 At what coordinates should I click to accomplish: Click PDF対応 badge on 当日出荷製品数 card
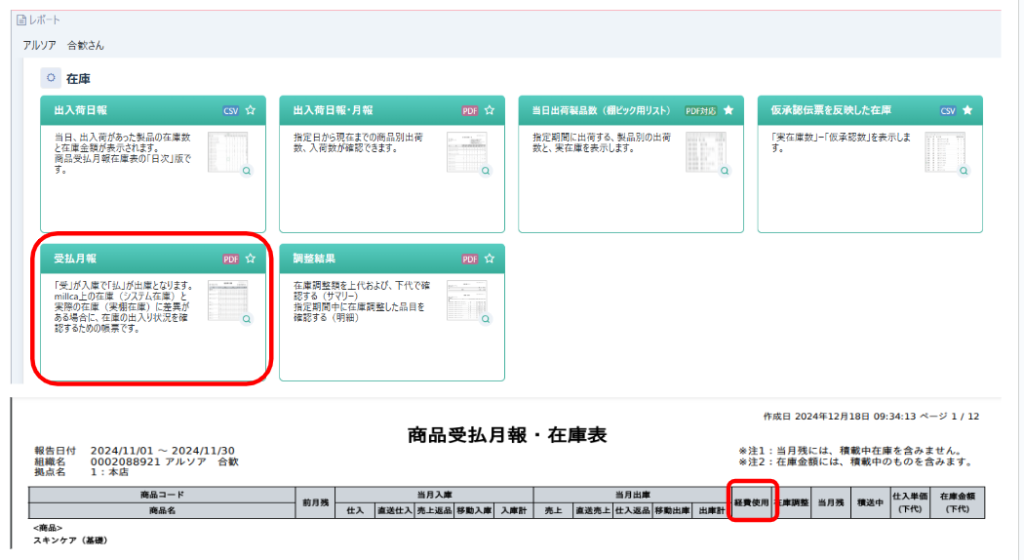coord(701,110)
